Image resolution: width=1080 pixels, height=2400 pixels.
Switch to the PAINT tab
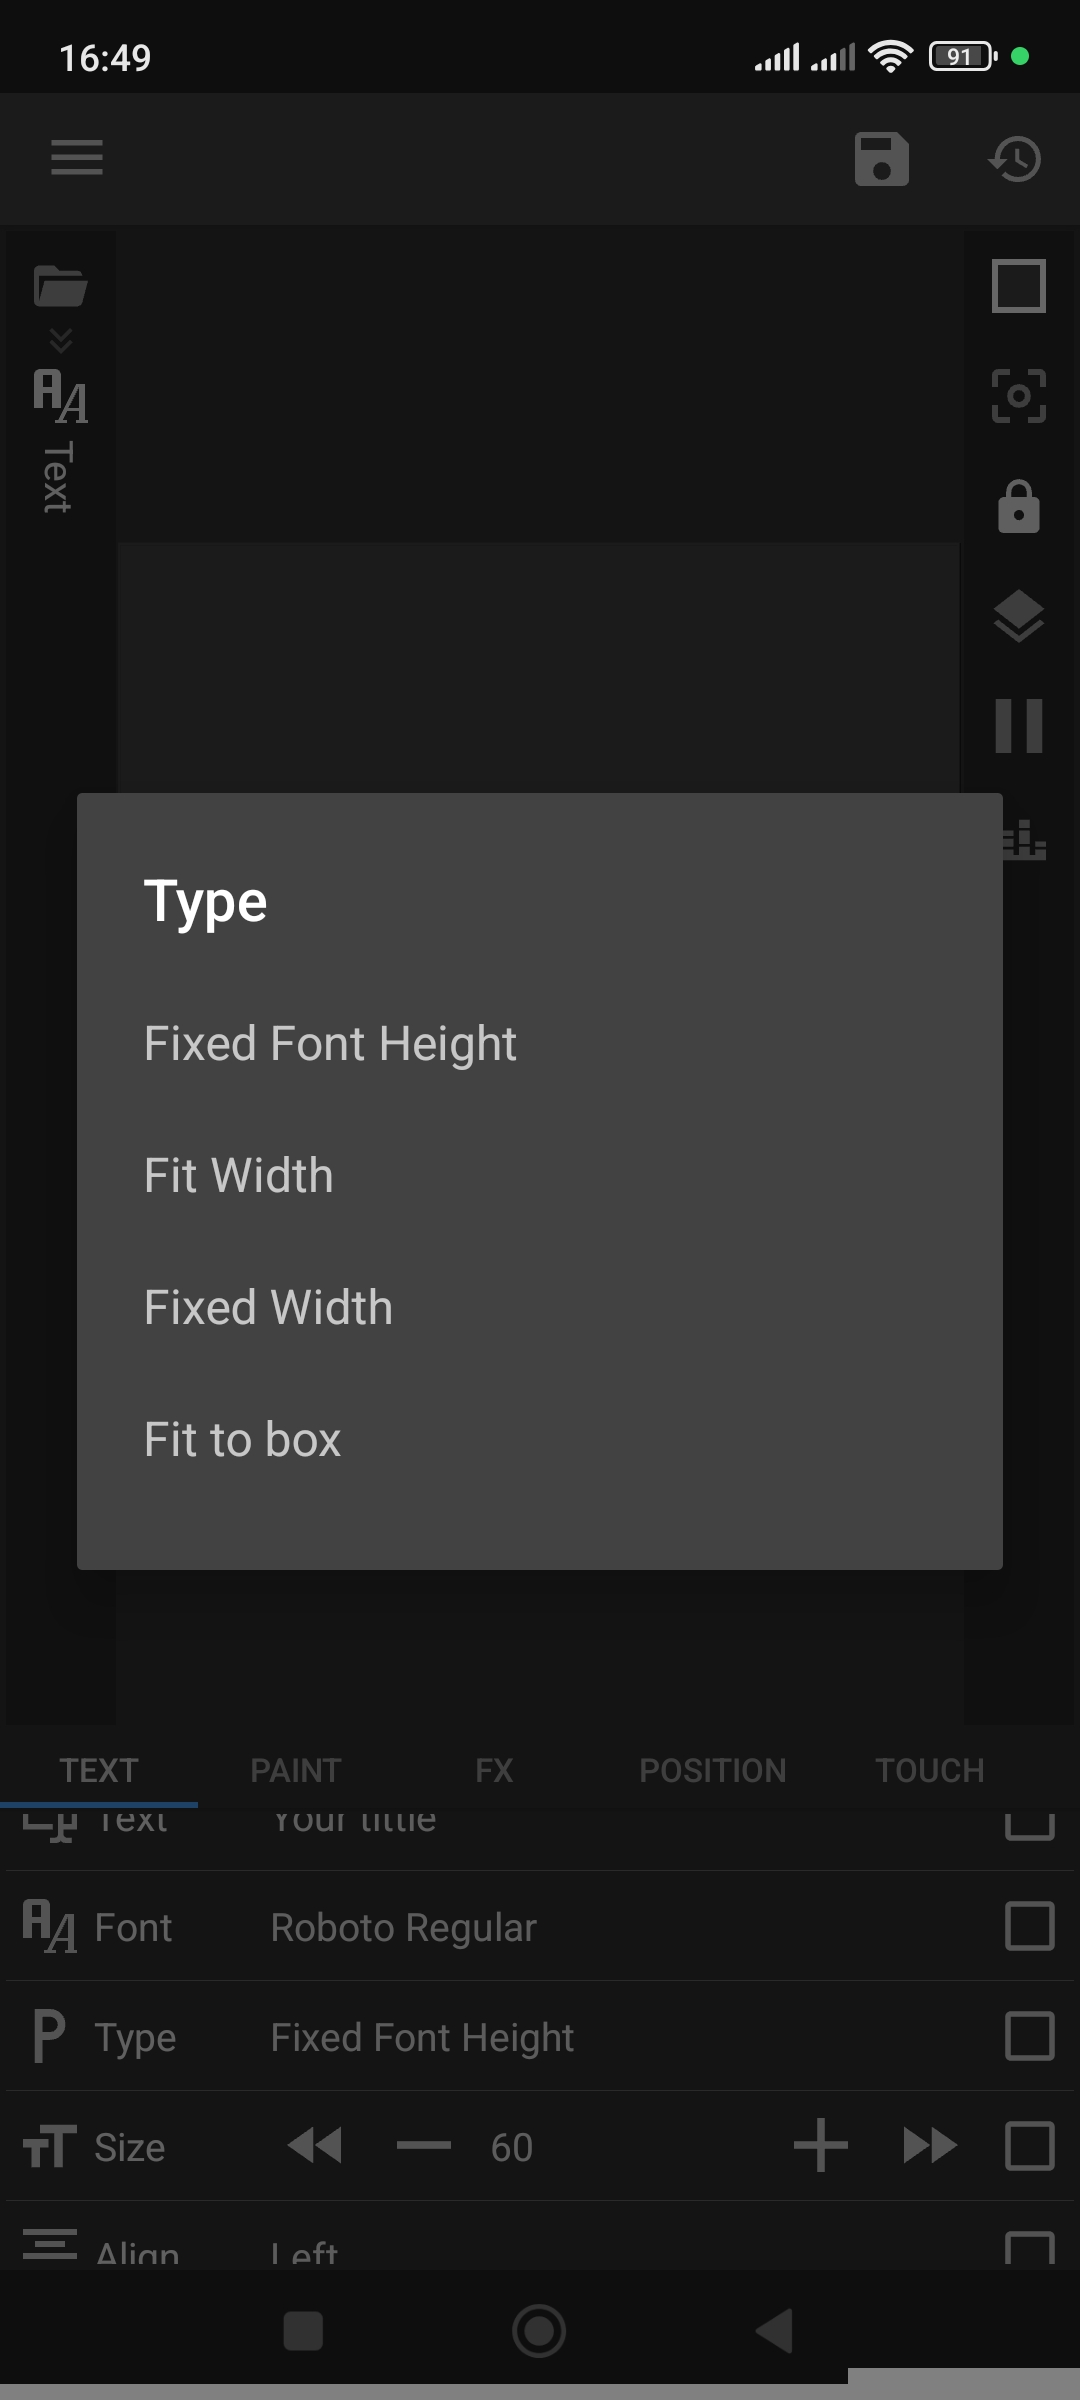[295, 1770]
